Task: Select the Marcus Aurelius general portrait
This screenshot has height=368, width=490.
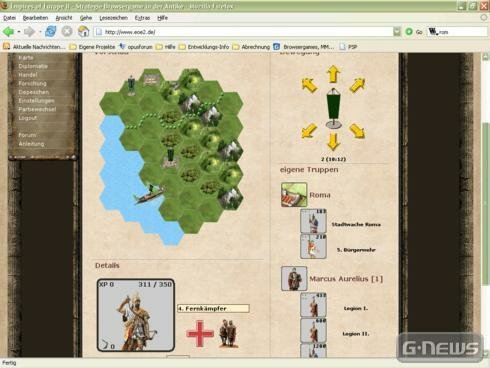Action: point(294,278)
